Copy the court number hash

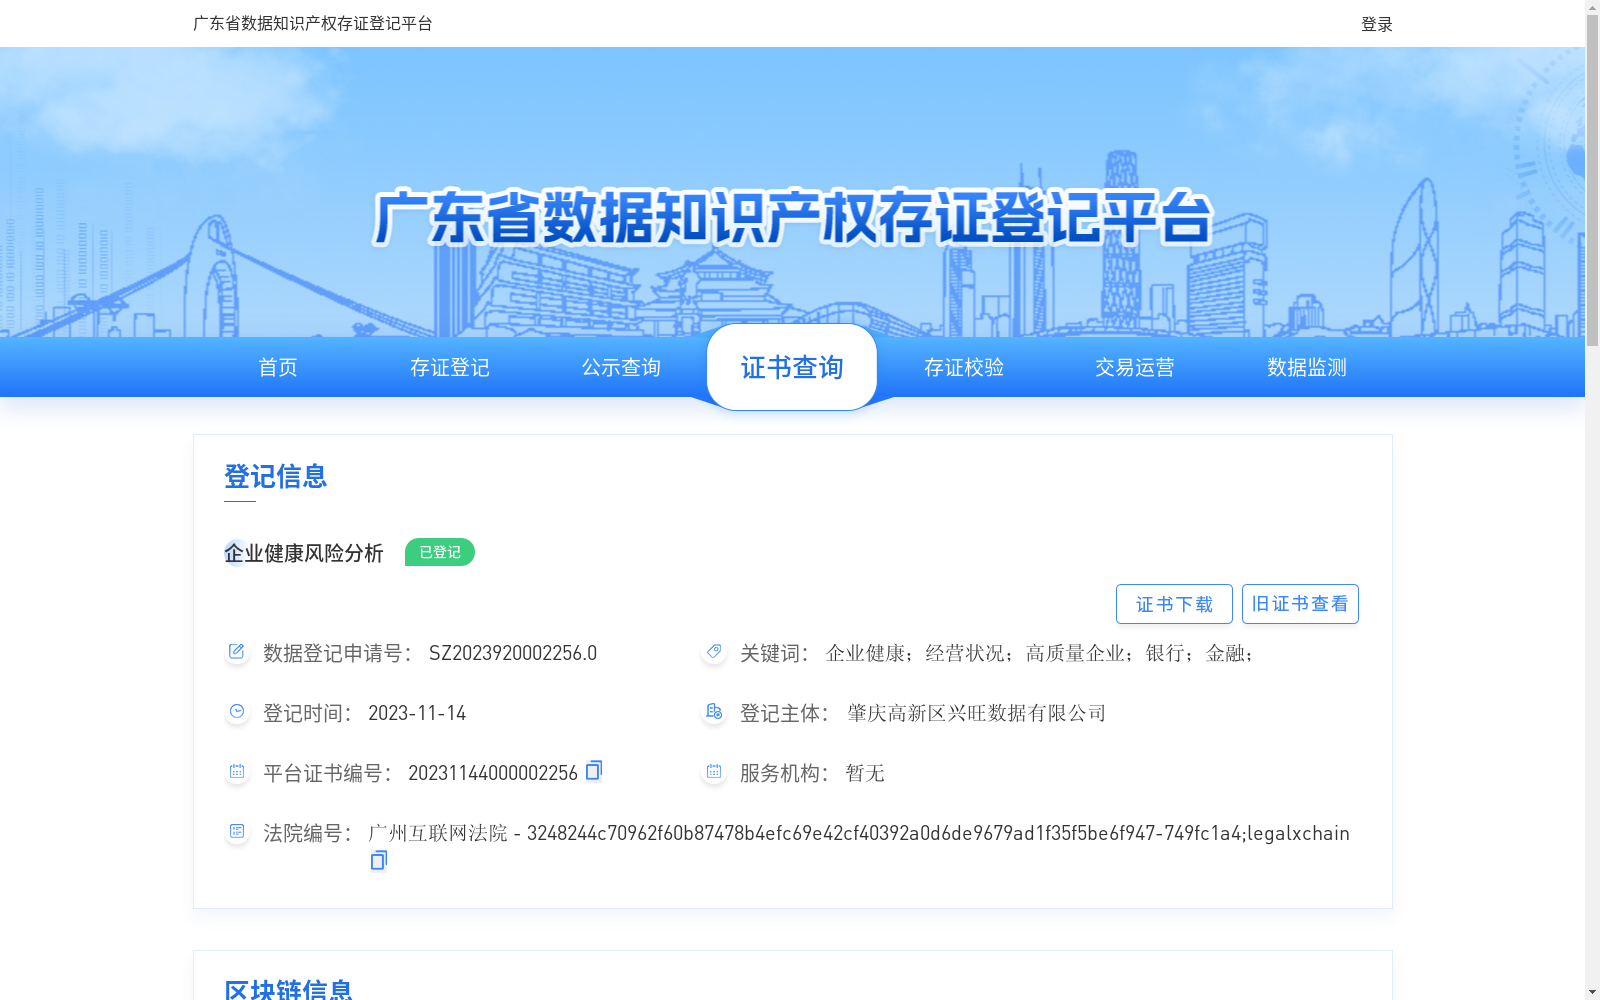click(x=378, y=860)
